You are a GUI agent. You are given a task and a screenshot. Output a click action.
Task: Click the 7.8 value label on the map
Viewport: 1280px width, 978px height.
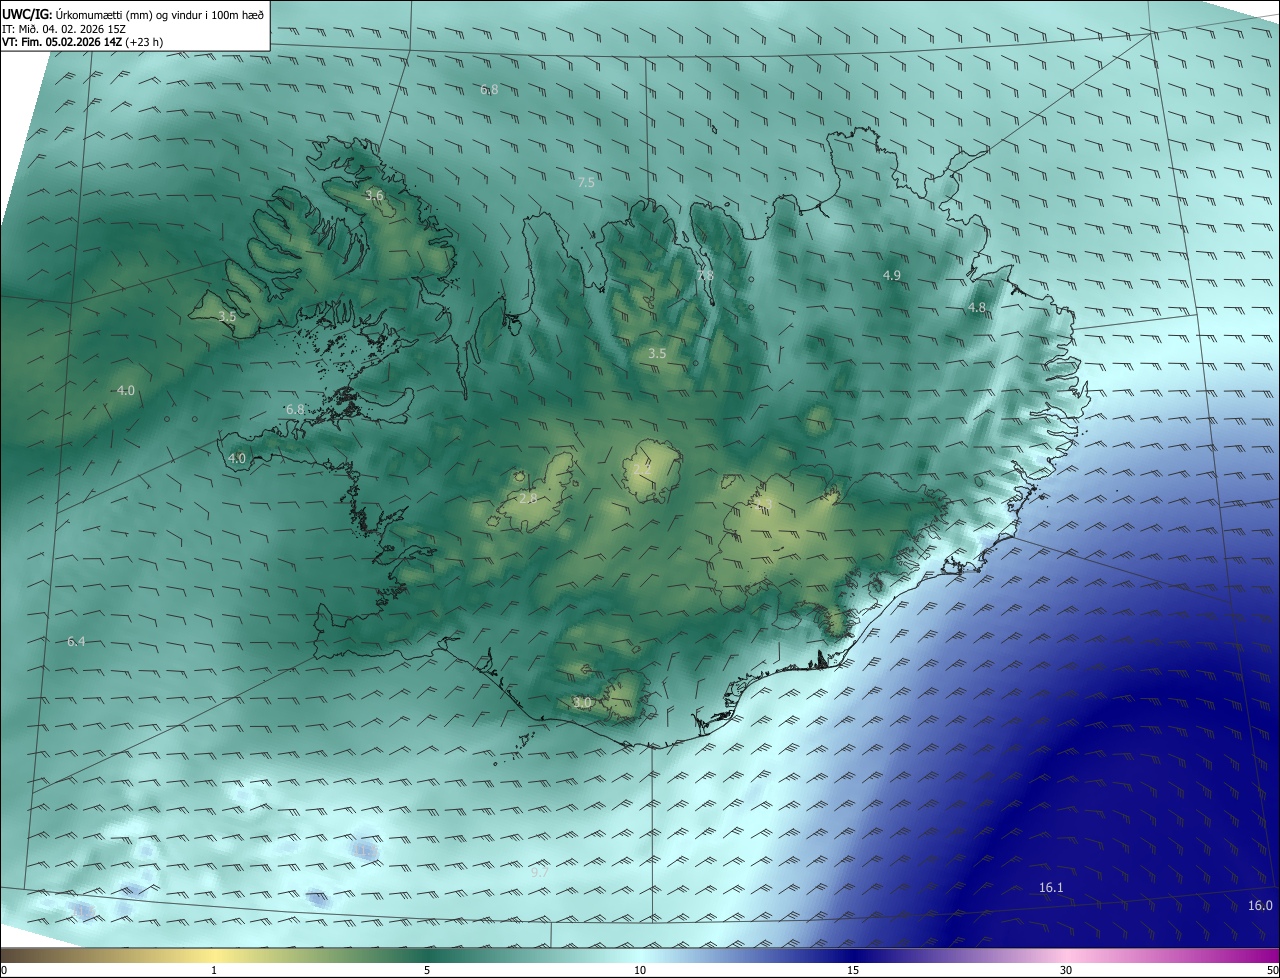click(x=705, y=275)
